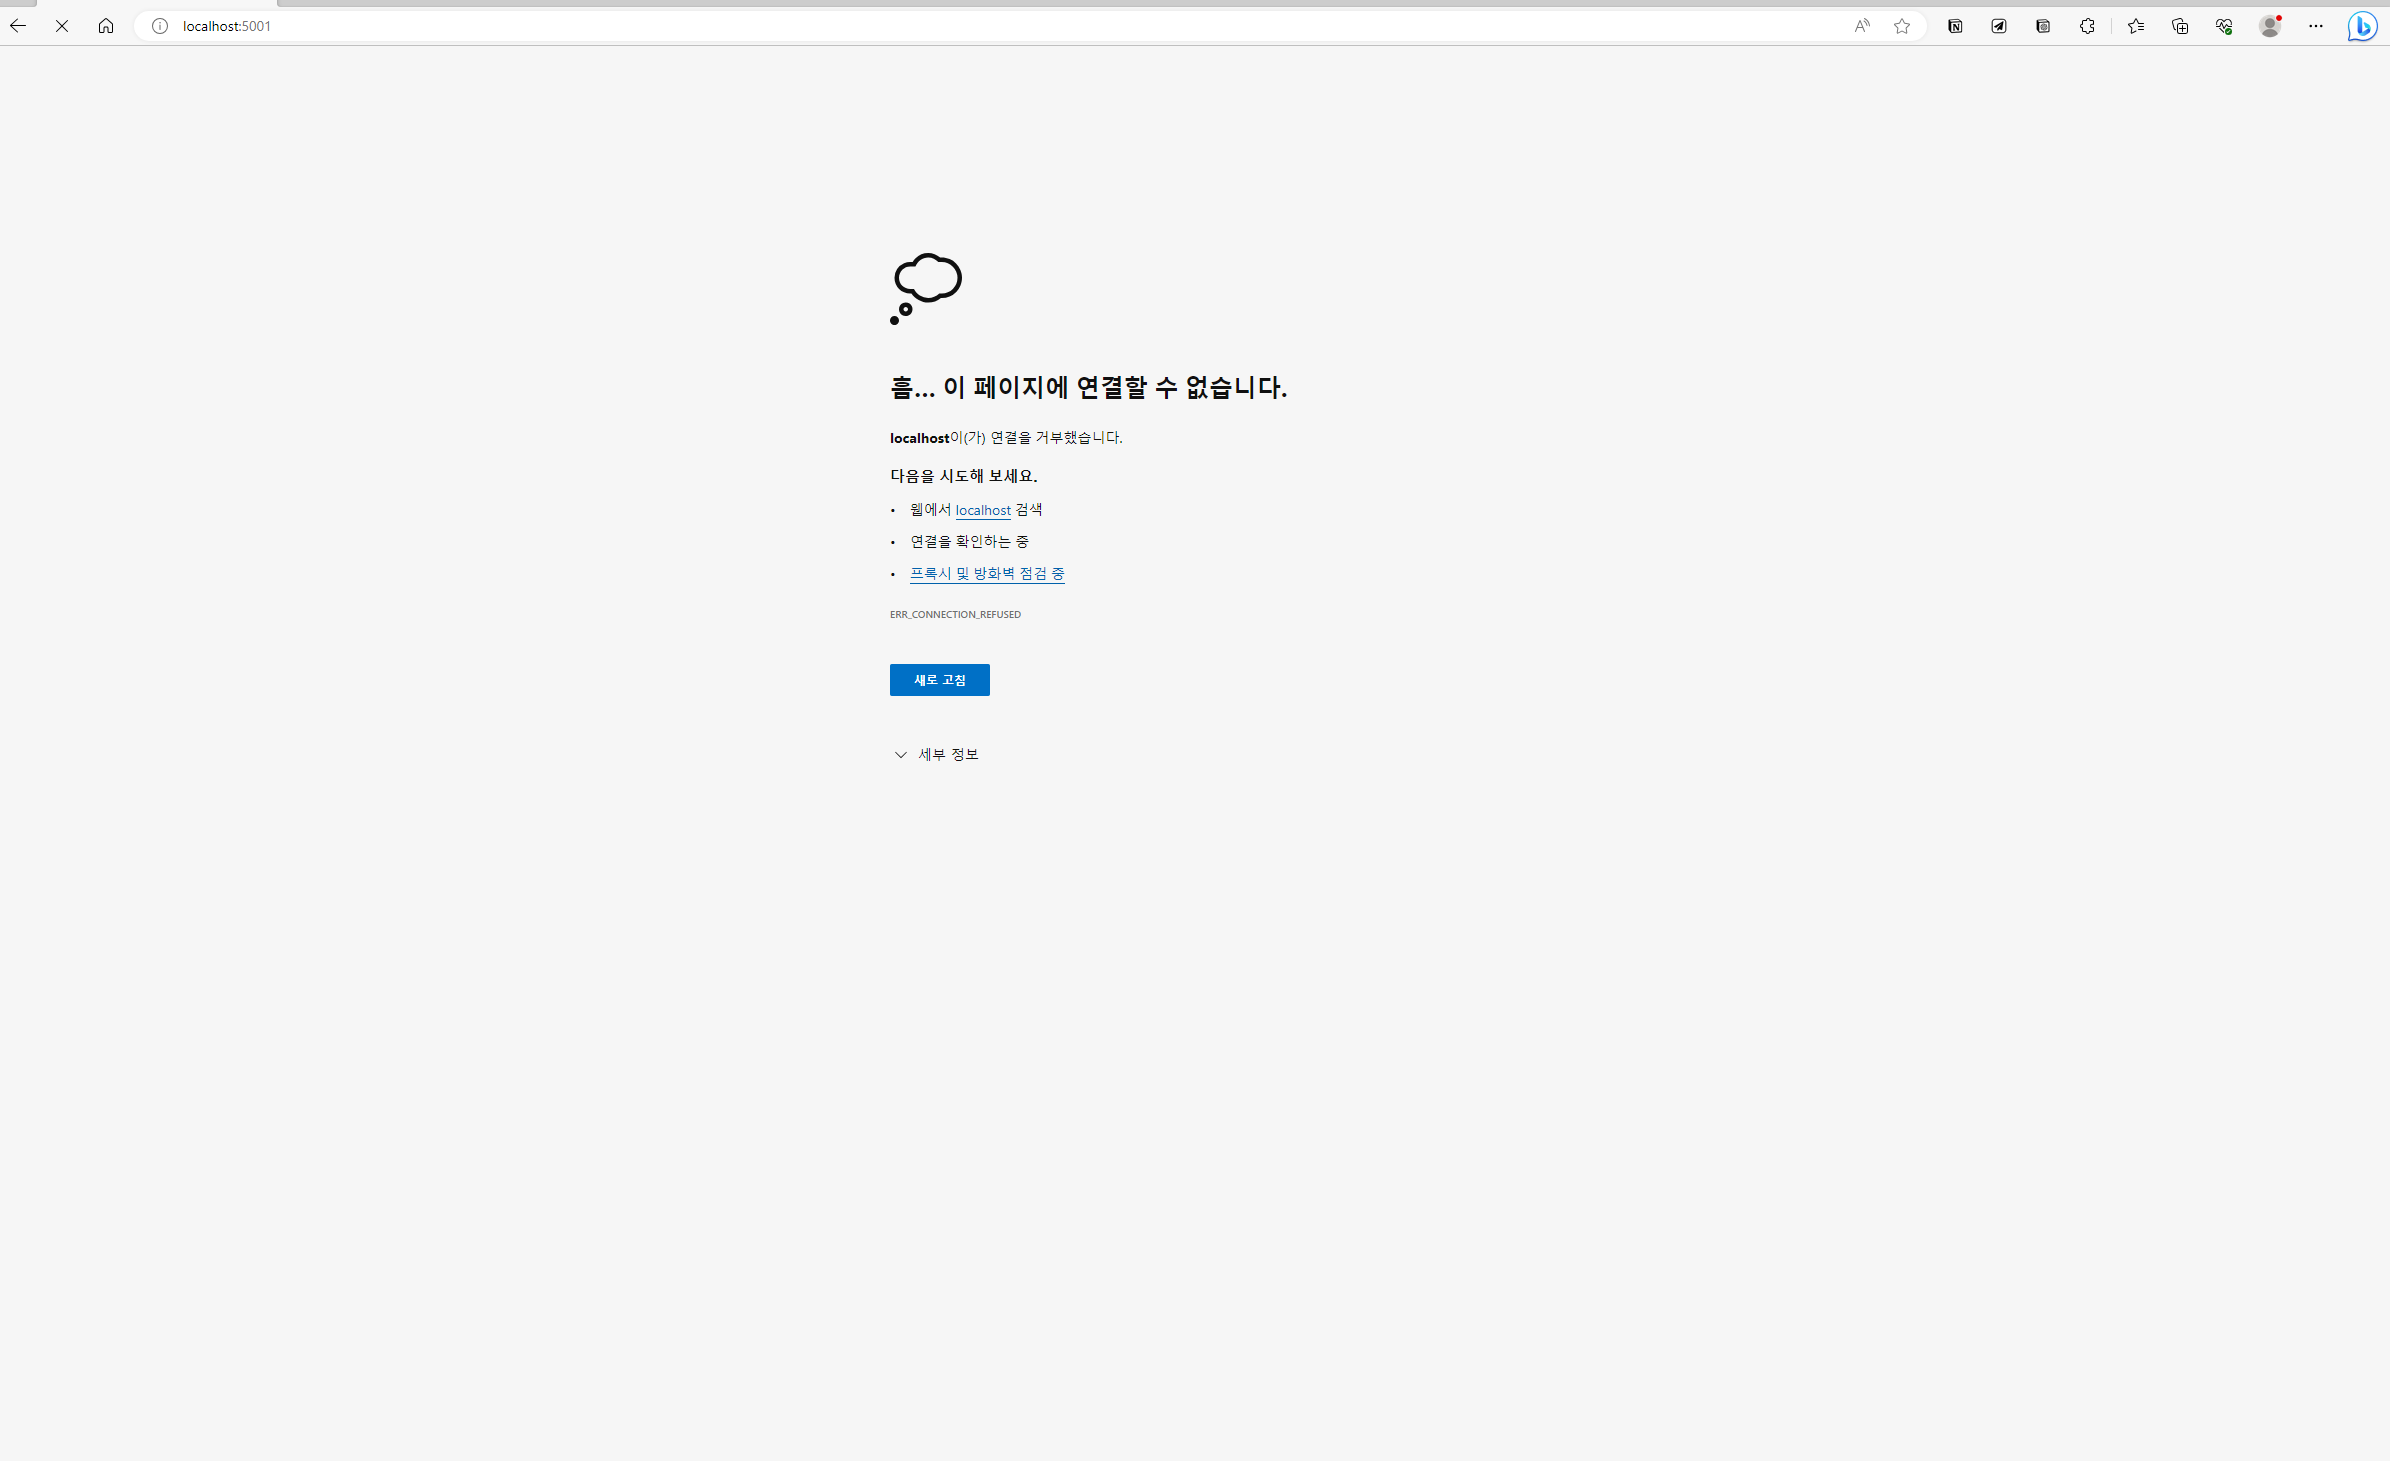The width and height of the screenshot is (2390, 1461).
Task: Click the paper plane extension icon
Action: (1999, 26)
